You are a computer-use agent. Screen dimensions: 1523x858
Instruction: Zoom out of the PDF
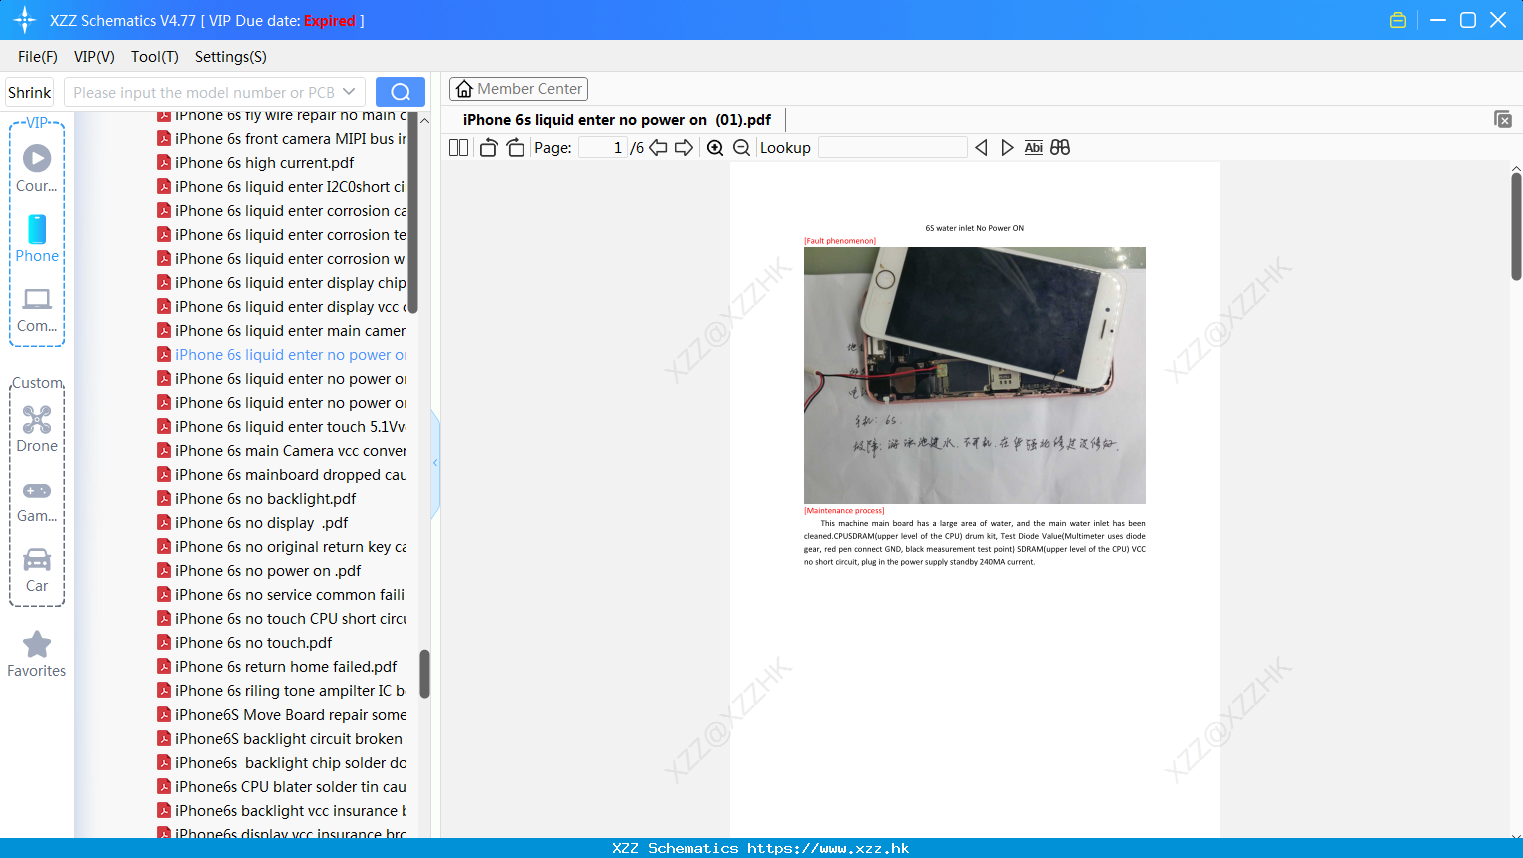tap(741, 148)
